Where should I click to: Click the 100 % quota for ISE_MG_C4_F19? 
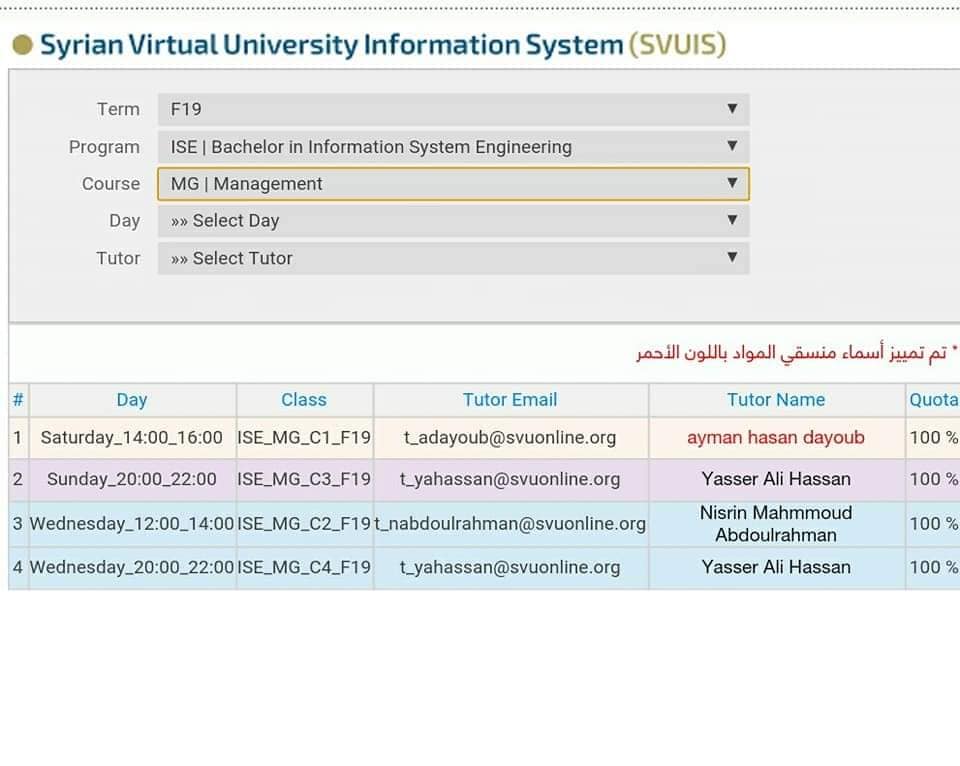click(x=933, y=568)
